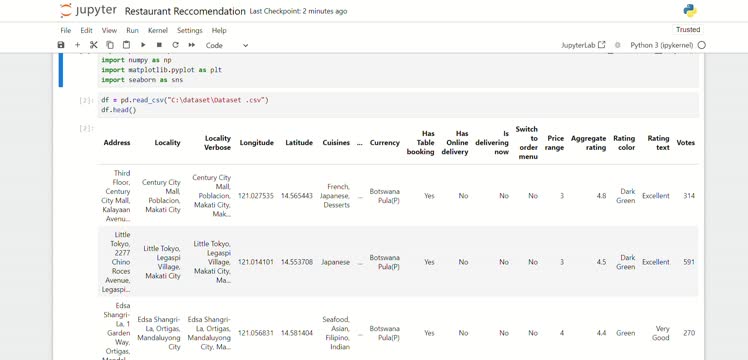The height and width of the screenshot is (360, 748).
Task: Insert a new cell with plus icon
Action: pyautogui.click(x=77, y=45)
